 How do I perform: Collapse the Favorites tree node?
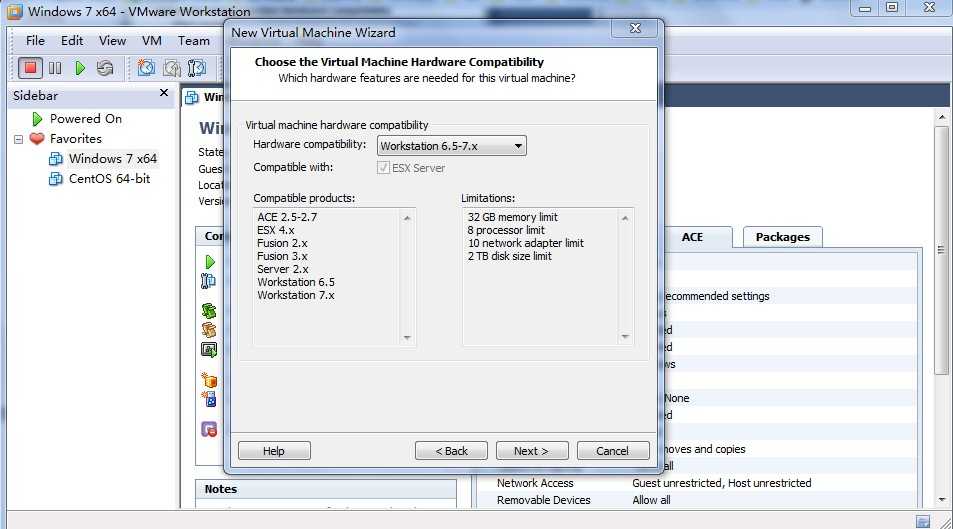18,139
